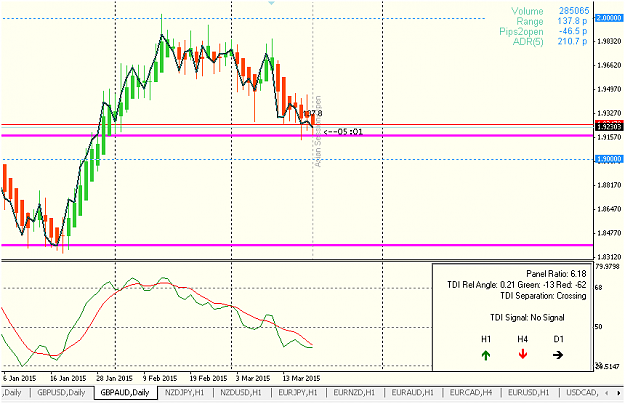Click the light blue chart shift triangle at top
The image size is (625, 404).
[271, 3]
